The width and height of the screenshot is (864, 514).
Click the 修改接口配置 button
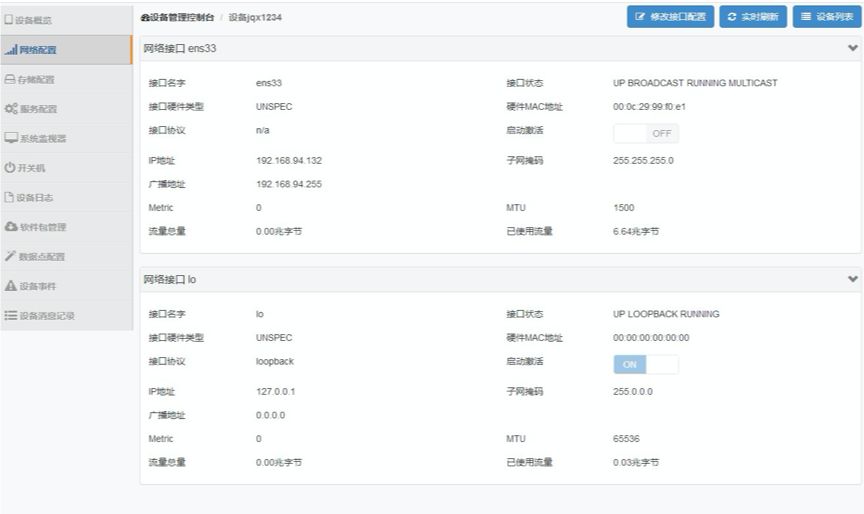pyautogui.click(x=670, y=17)
